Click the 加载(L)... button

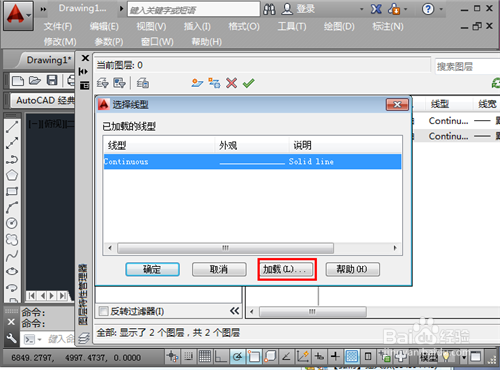click(286, 269)
